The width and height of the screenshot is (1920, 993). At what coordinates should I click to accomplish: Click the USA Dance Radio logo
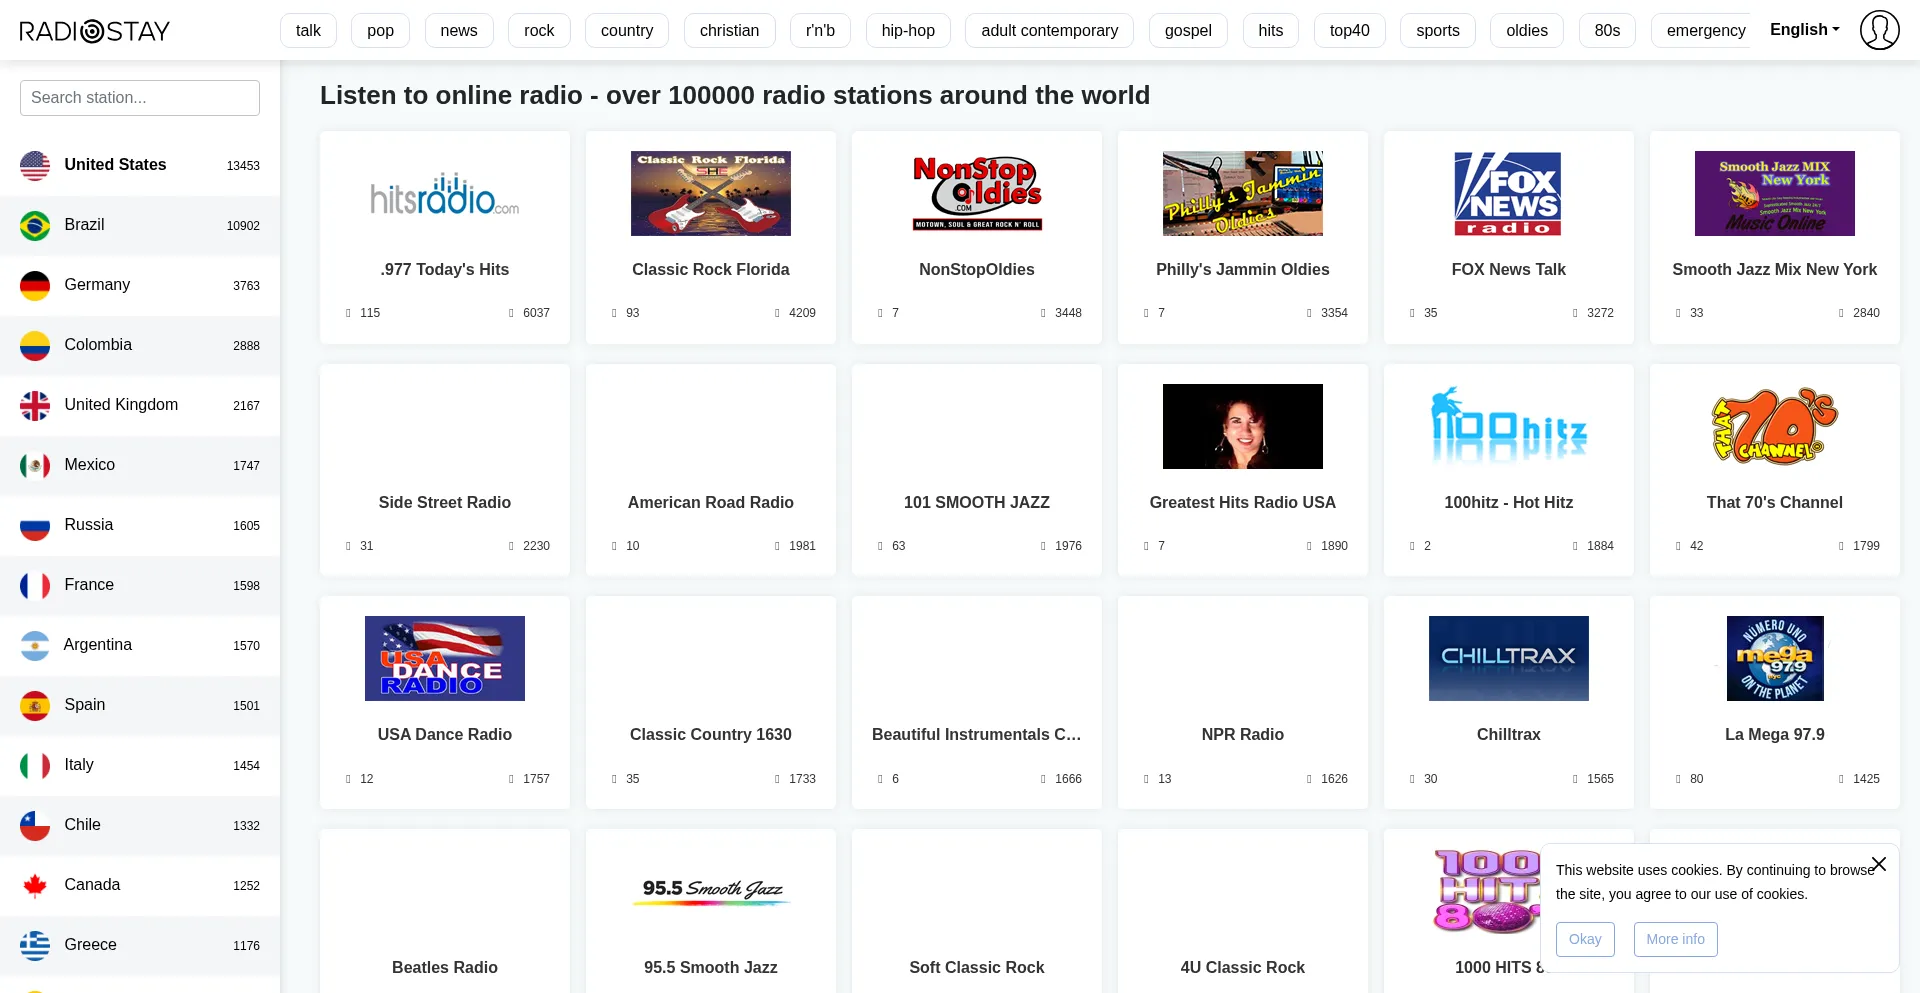(x=445, y=658)
